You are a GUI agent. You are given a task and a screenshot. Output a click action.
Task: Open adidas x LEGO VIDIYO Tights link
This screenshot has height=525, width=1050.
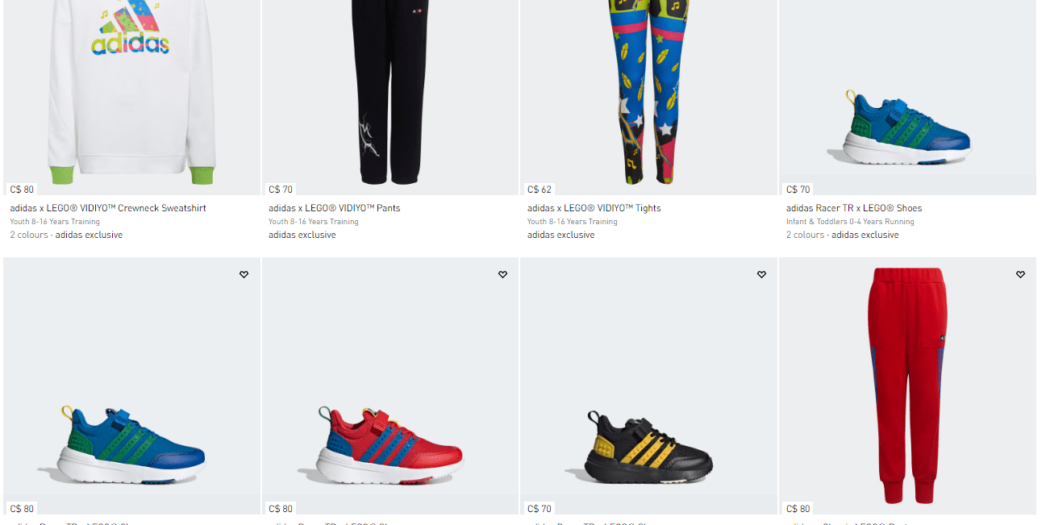(594, 208)
